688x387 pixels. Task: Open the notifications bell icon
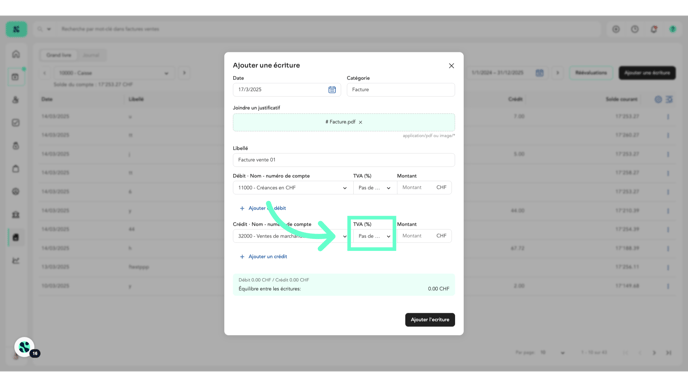(654, 29)
